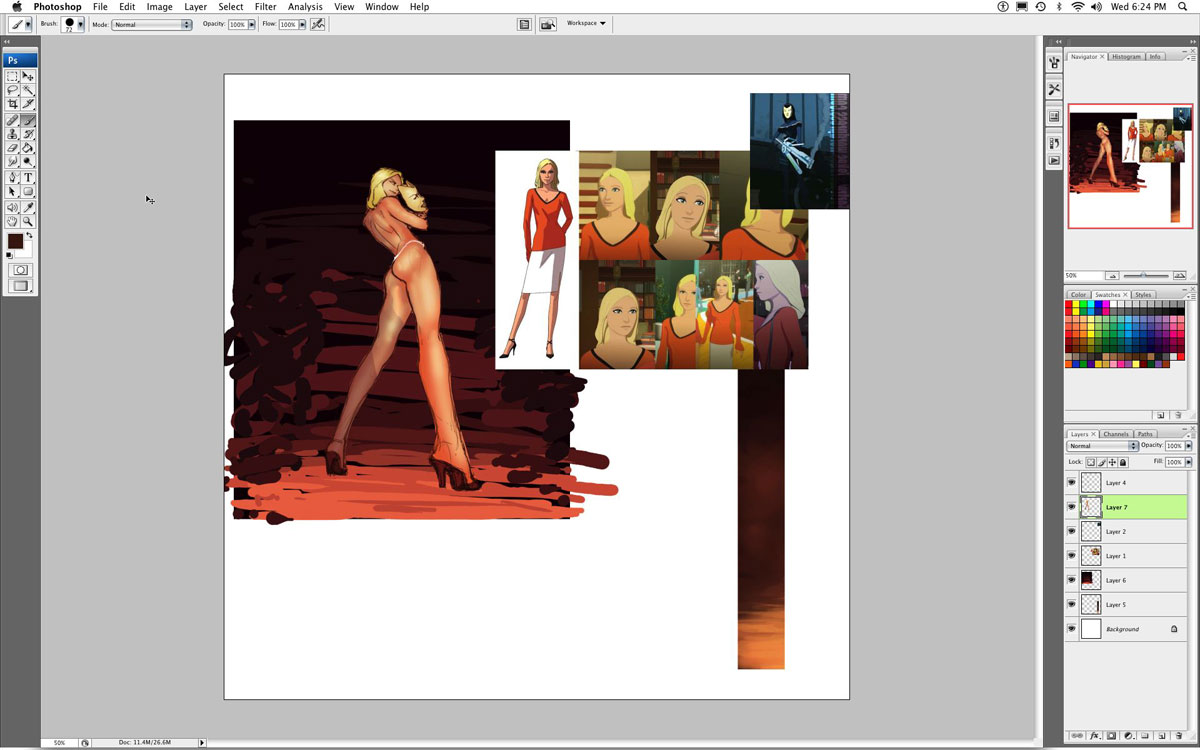Select Layer 6 in the Layers panel
Screen dimensions: 1200x750
[1115, 580]
